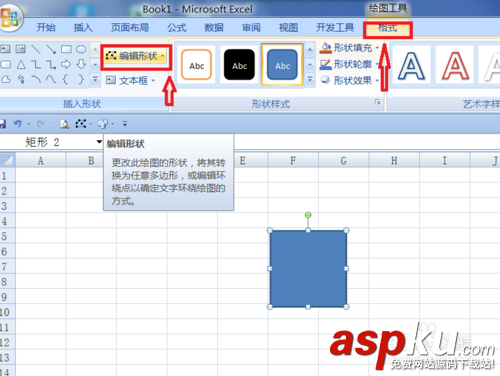Select the Elbow Connector shape
500x376 pixels.
click(x=36, y=64)
